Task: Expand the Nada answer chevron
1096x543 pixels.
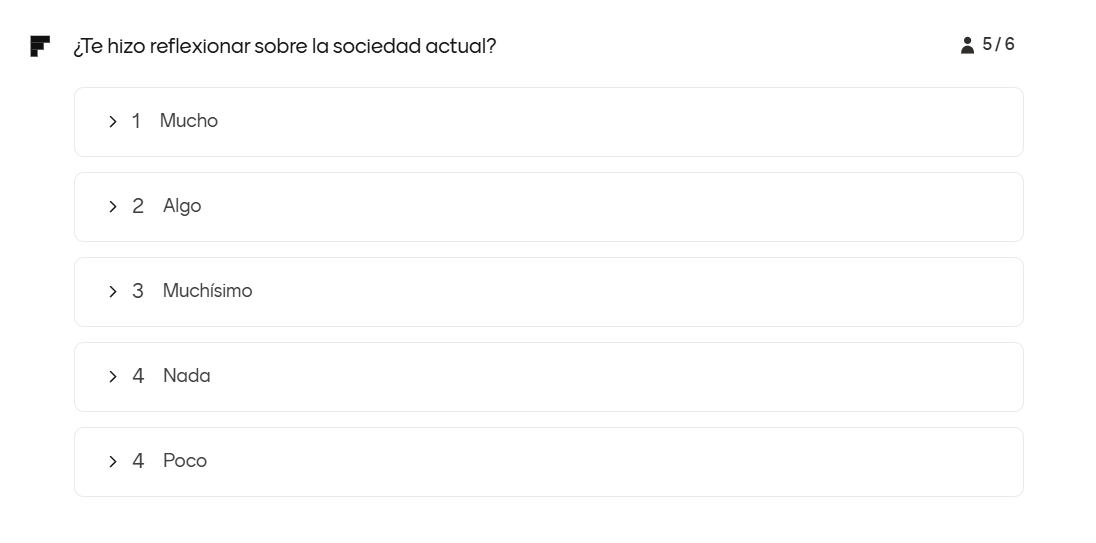Action: pos(113,377)
